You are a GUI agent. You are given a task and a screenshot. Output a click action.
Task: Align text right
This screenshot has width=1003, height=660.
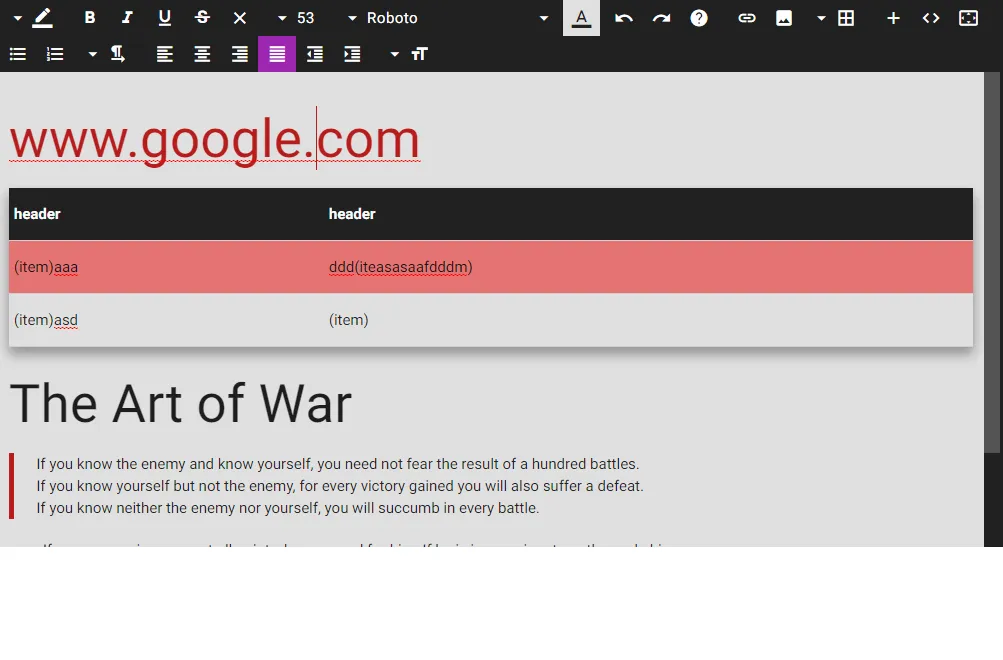[240, 54]
